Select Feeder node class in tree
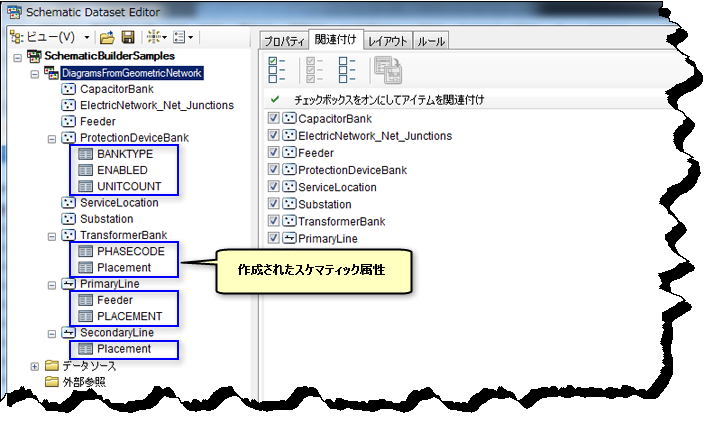720x438 pixels. (x=97, y=122)
